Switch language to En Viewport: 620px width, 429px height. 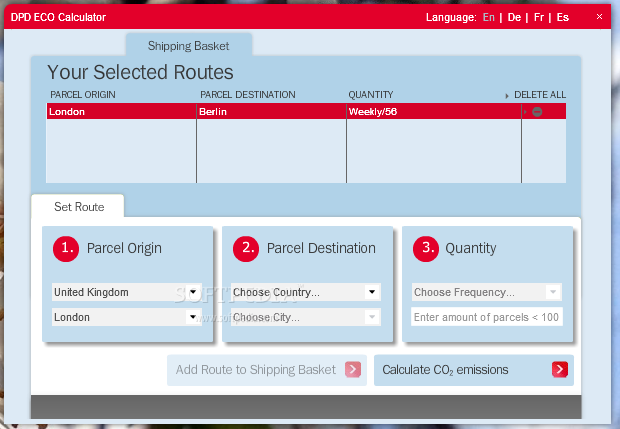[489, 17]
